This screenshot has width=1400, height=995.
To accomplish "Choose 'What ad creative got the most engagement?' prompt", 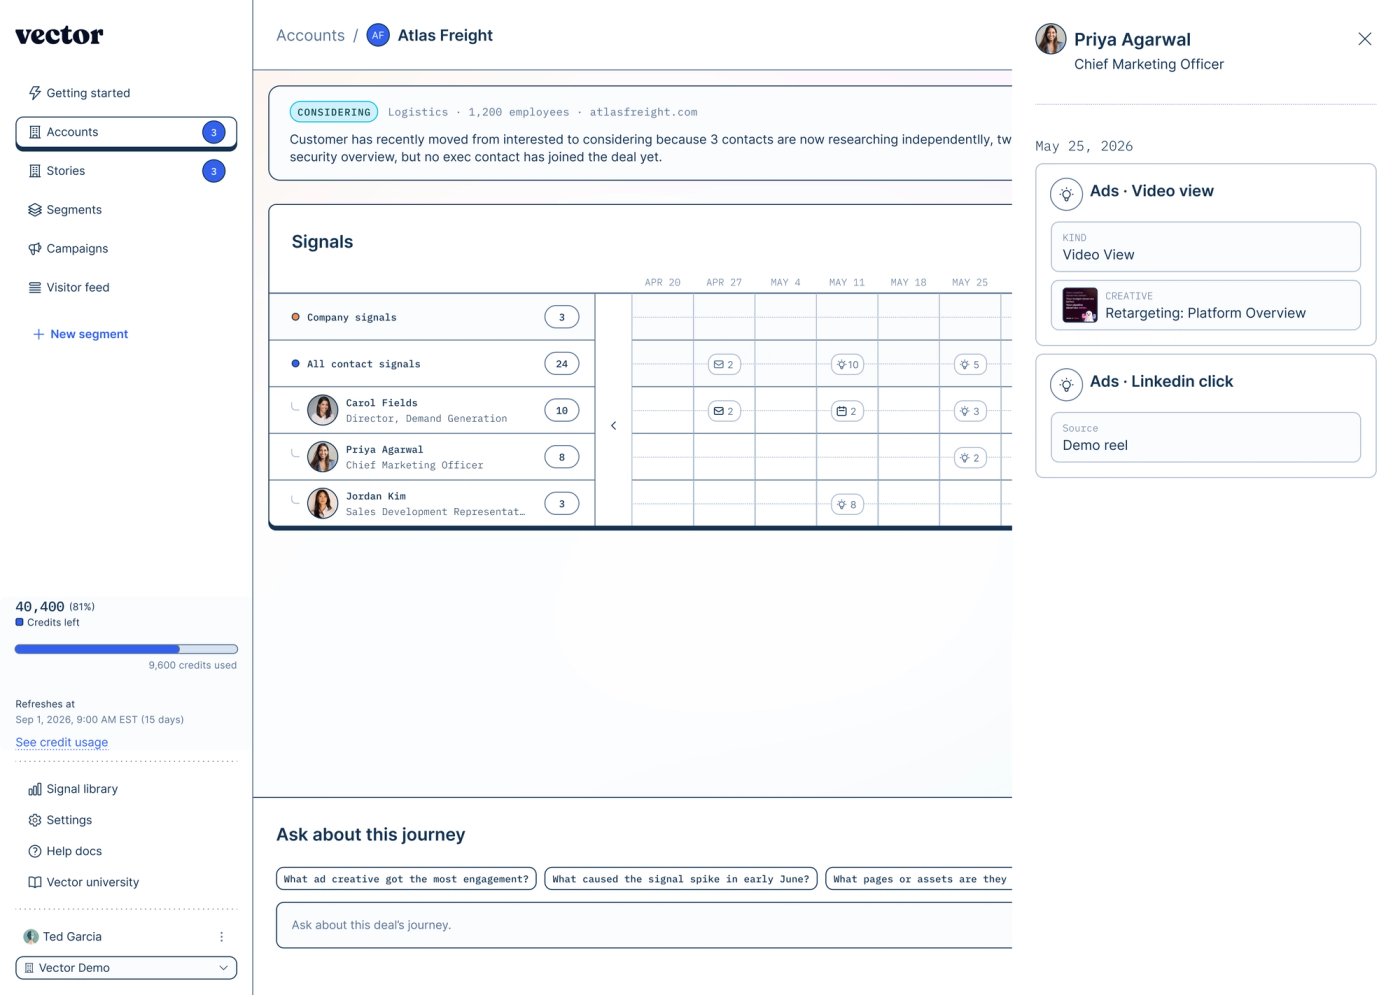I will 406,879.
